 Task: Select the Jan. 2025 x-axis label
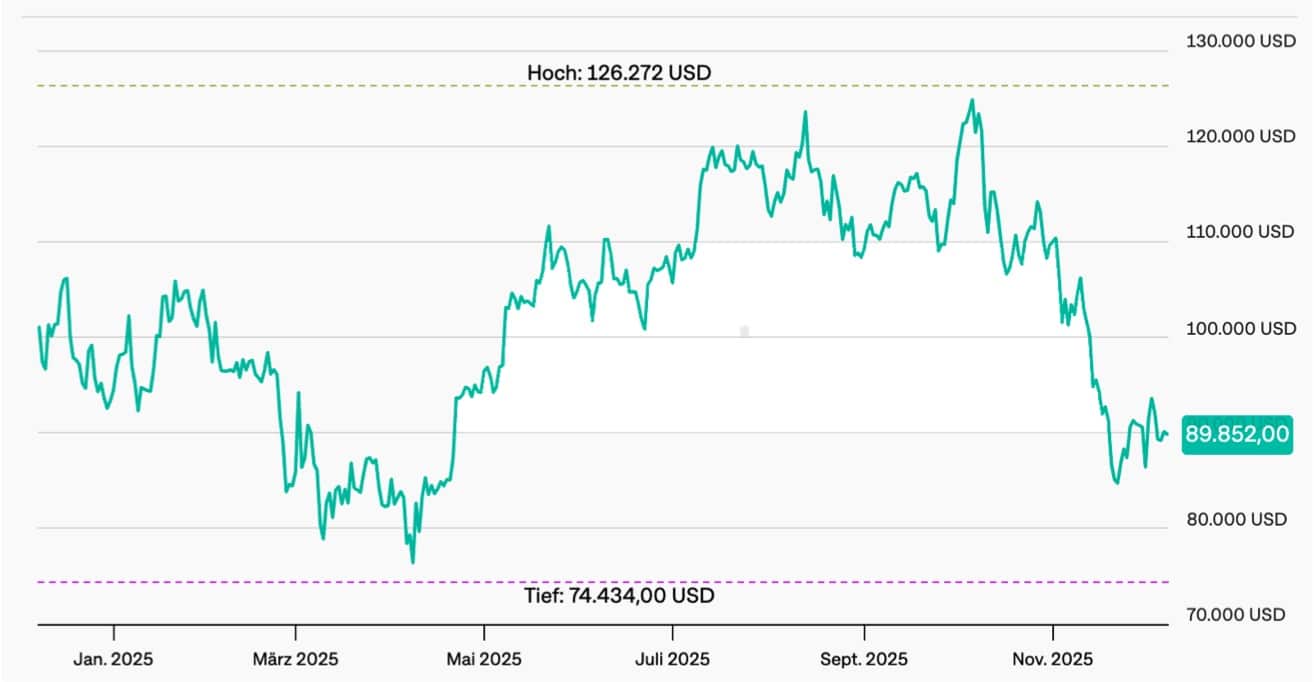[x=114, y=659]
